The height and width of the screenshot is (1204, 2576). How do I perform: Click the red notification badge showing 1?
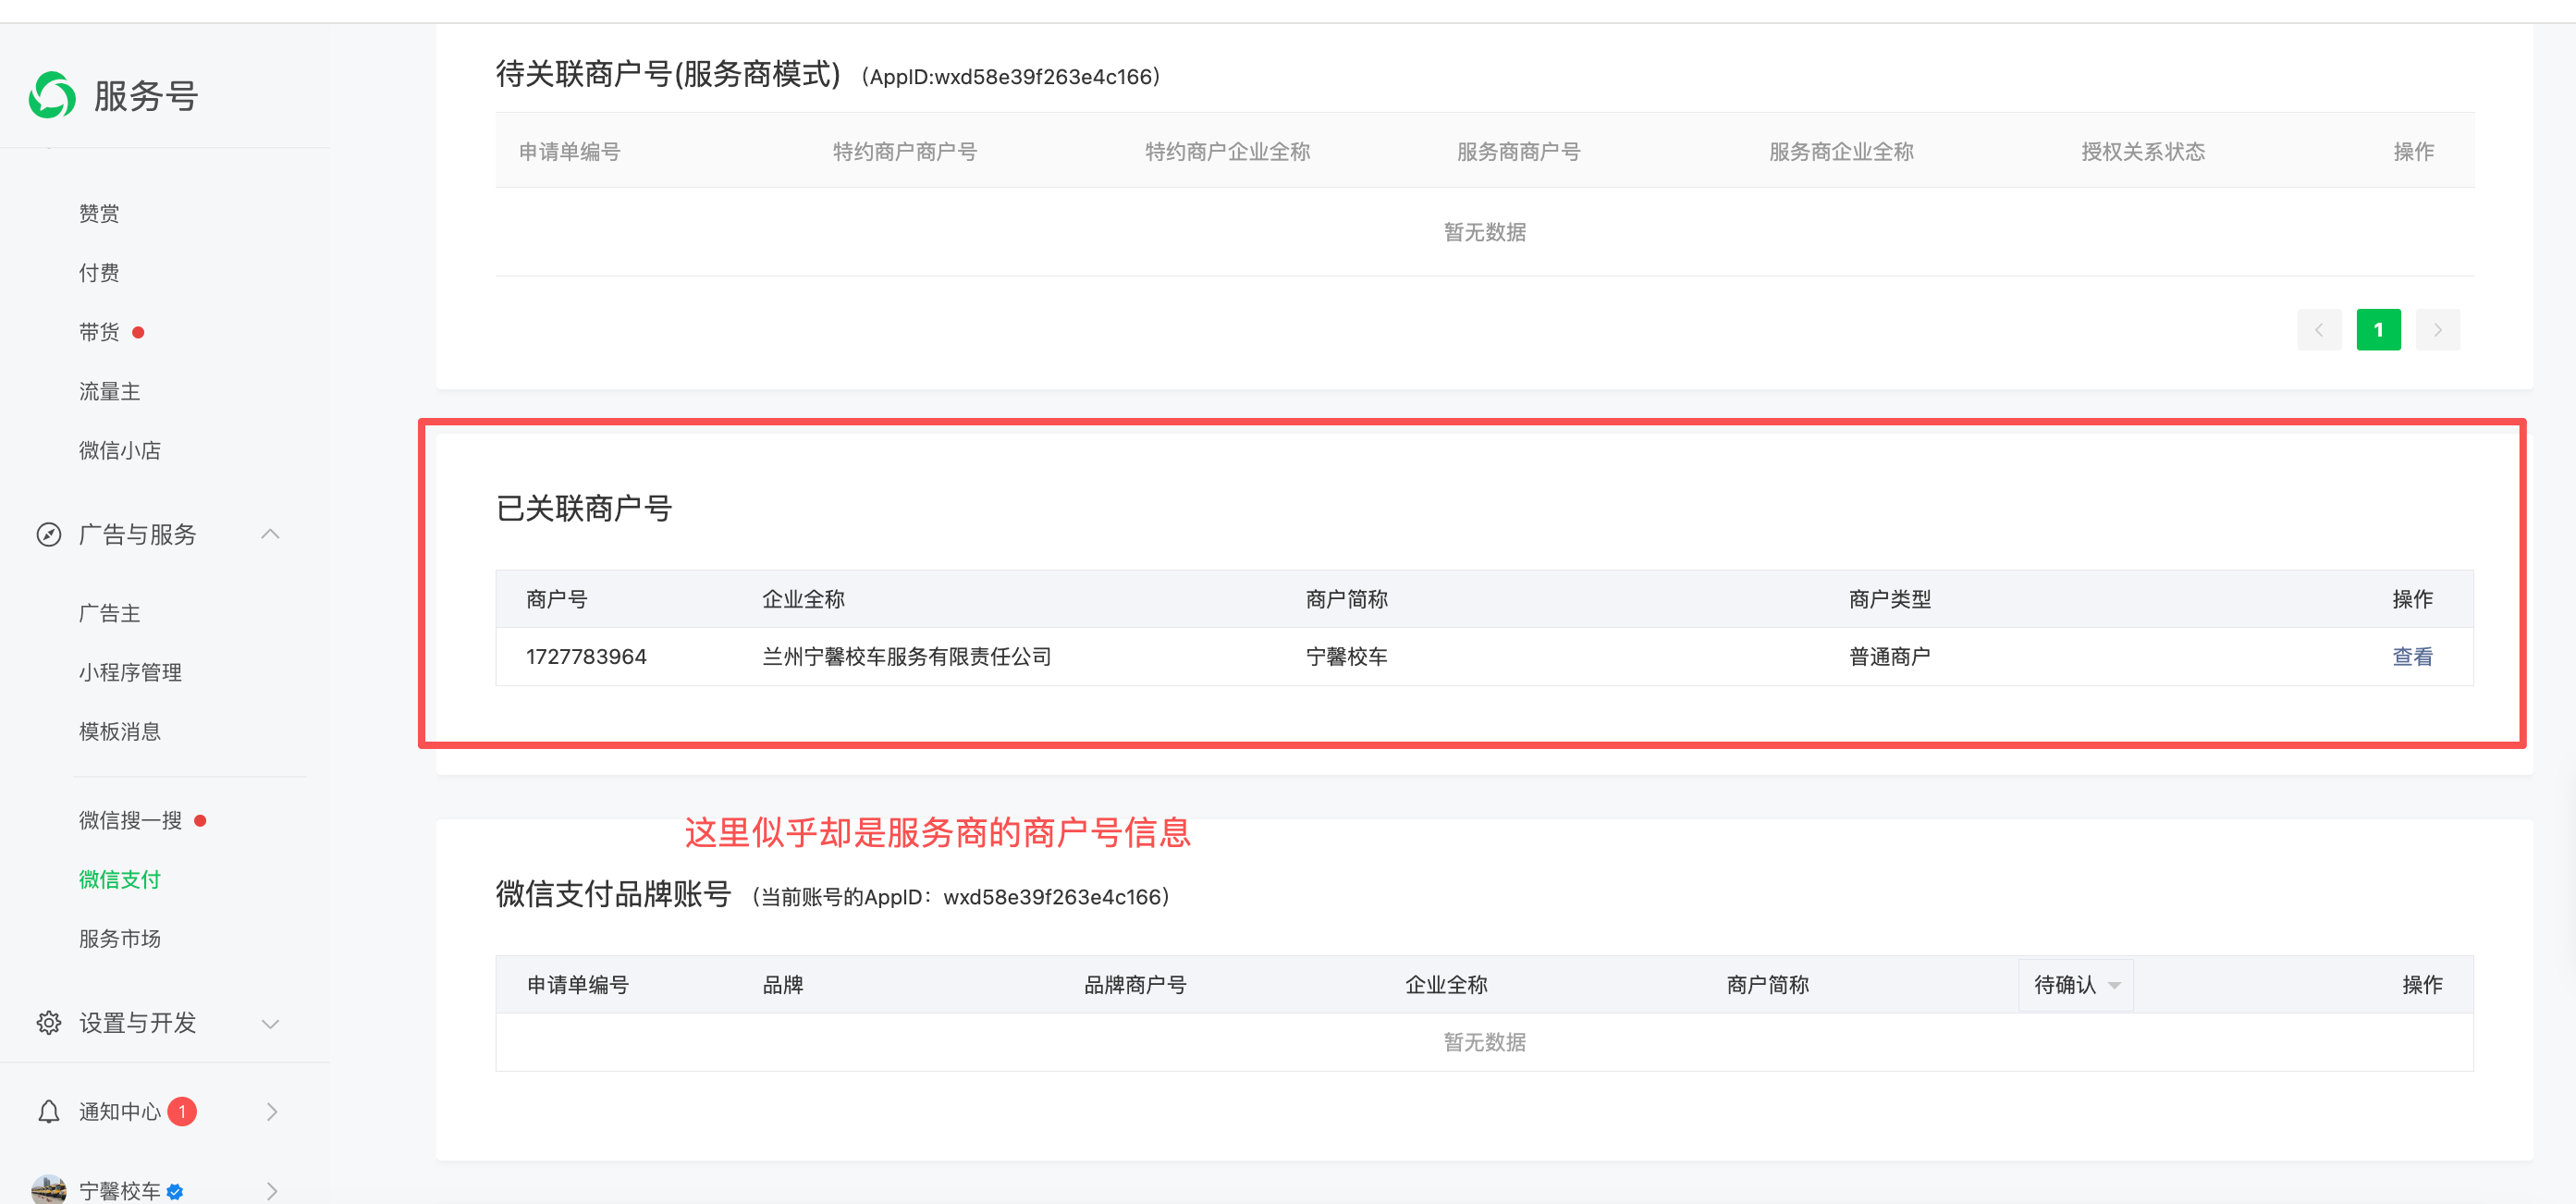(182, 1111)
